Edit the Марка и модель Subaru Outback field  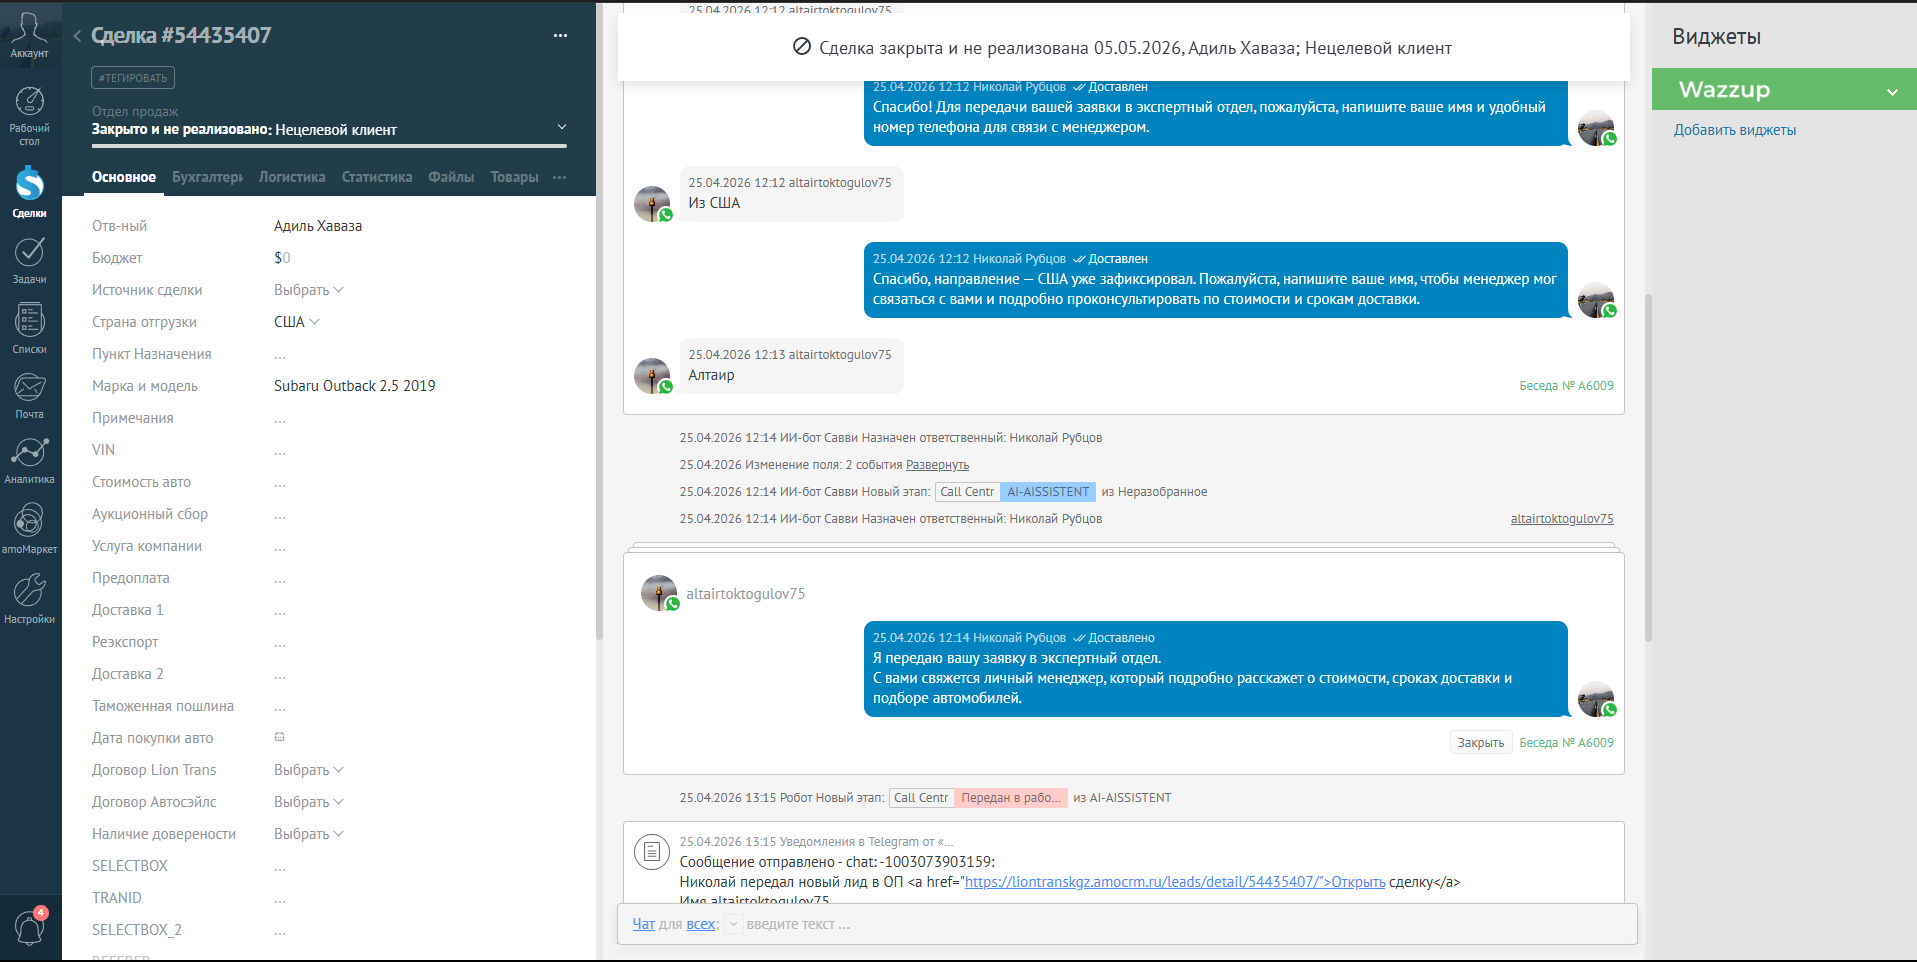click(355, 386)
